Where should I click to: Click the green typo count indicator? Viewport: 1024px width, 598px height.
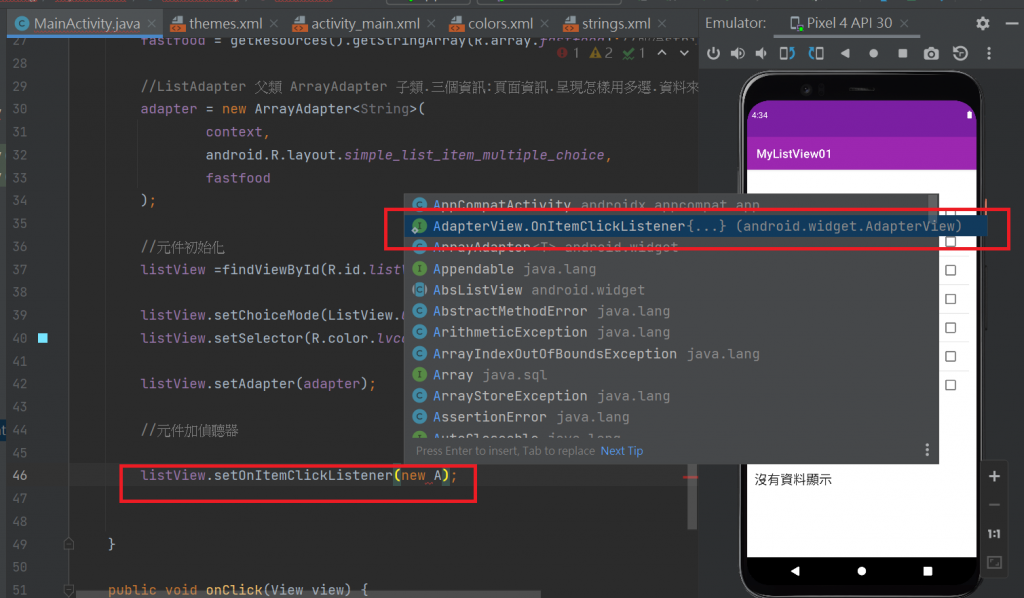(x=634, y=53)
